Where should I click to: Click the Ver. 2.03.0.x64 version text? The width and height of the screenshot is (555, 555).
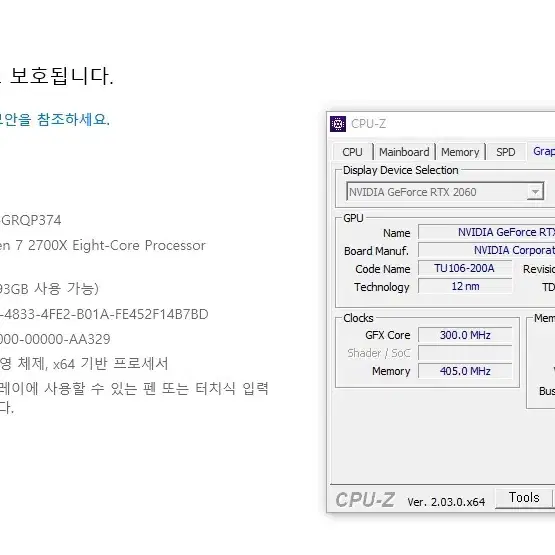(x=446, y=502)
